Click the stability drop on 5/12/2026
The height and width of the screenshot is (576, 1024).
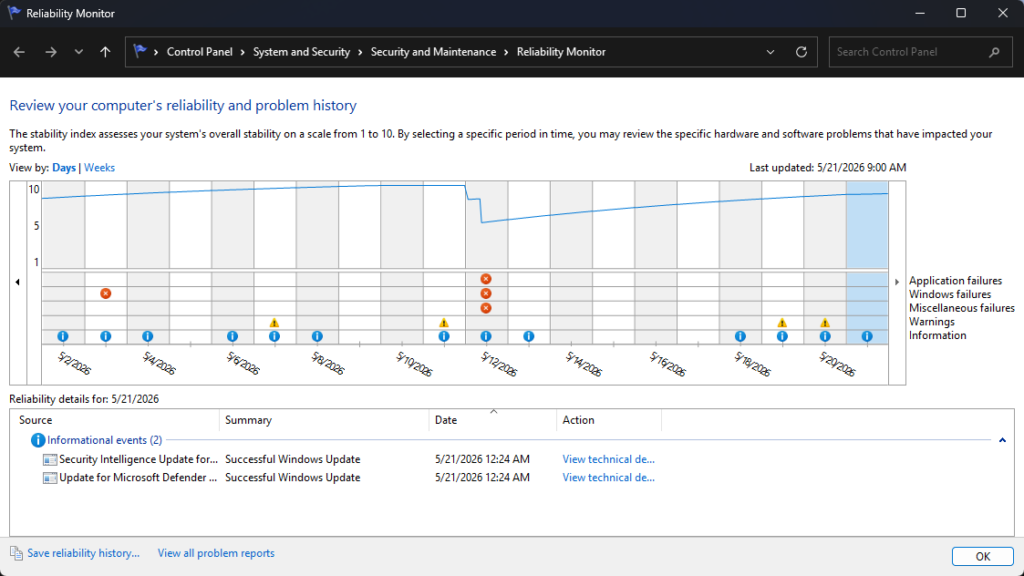point(482,212)
